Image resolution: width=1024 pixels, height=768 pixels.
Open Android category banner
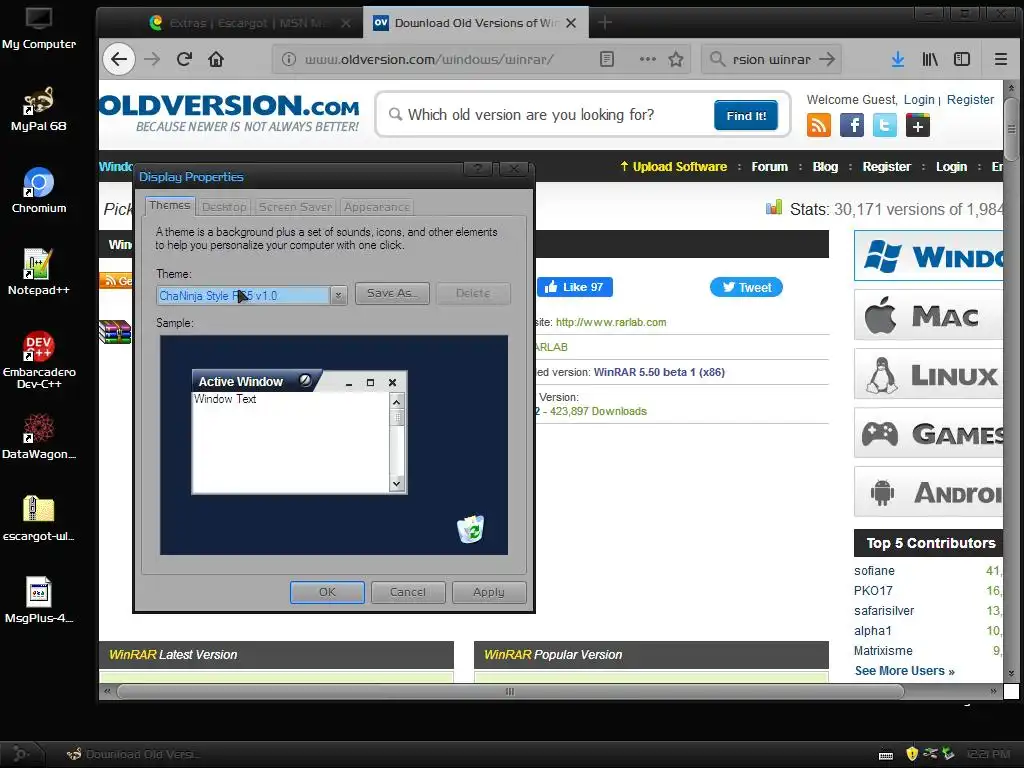click(929, 492)
